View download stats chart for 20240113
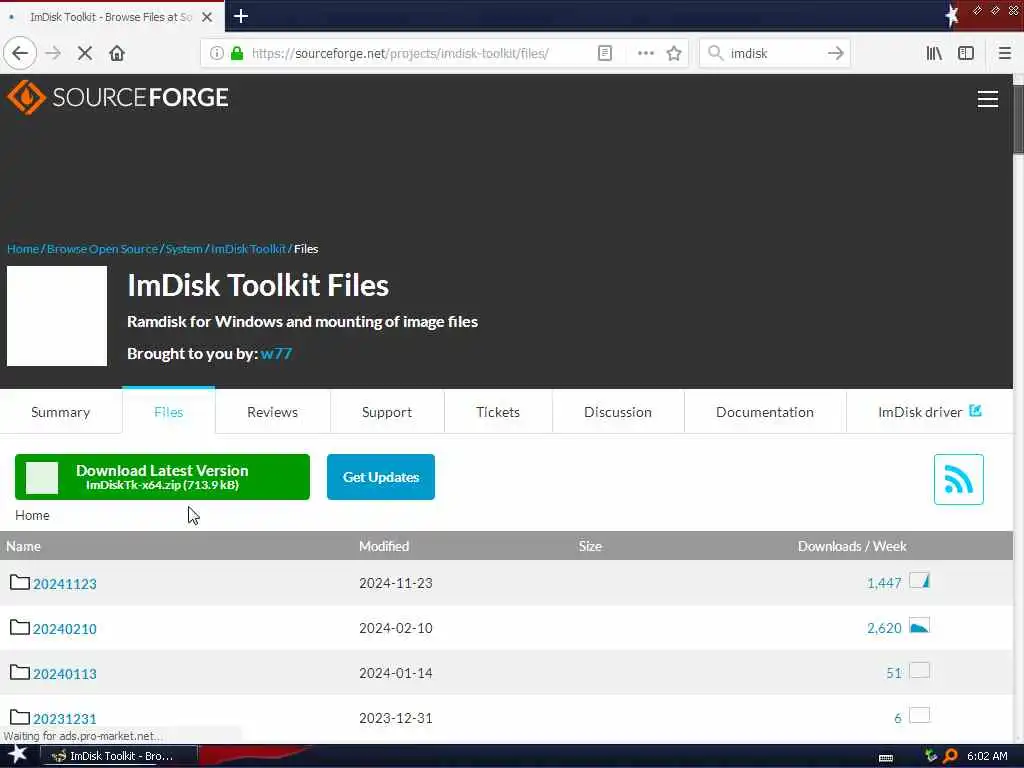The width and height of the screenshot is (1024, 768). point(919,671)
